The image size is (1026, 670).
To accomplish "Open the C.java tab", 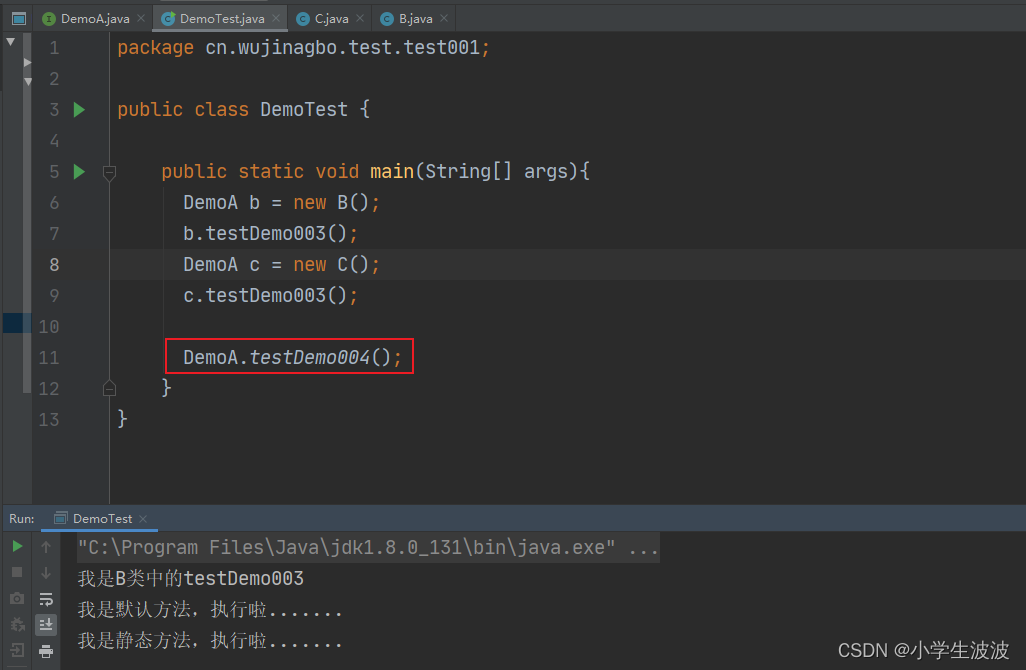I will click(331, 19).
